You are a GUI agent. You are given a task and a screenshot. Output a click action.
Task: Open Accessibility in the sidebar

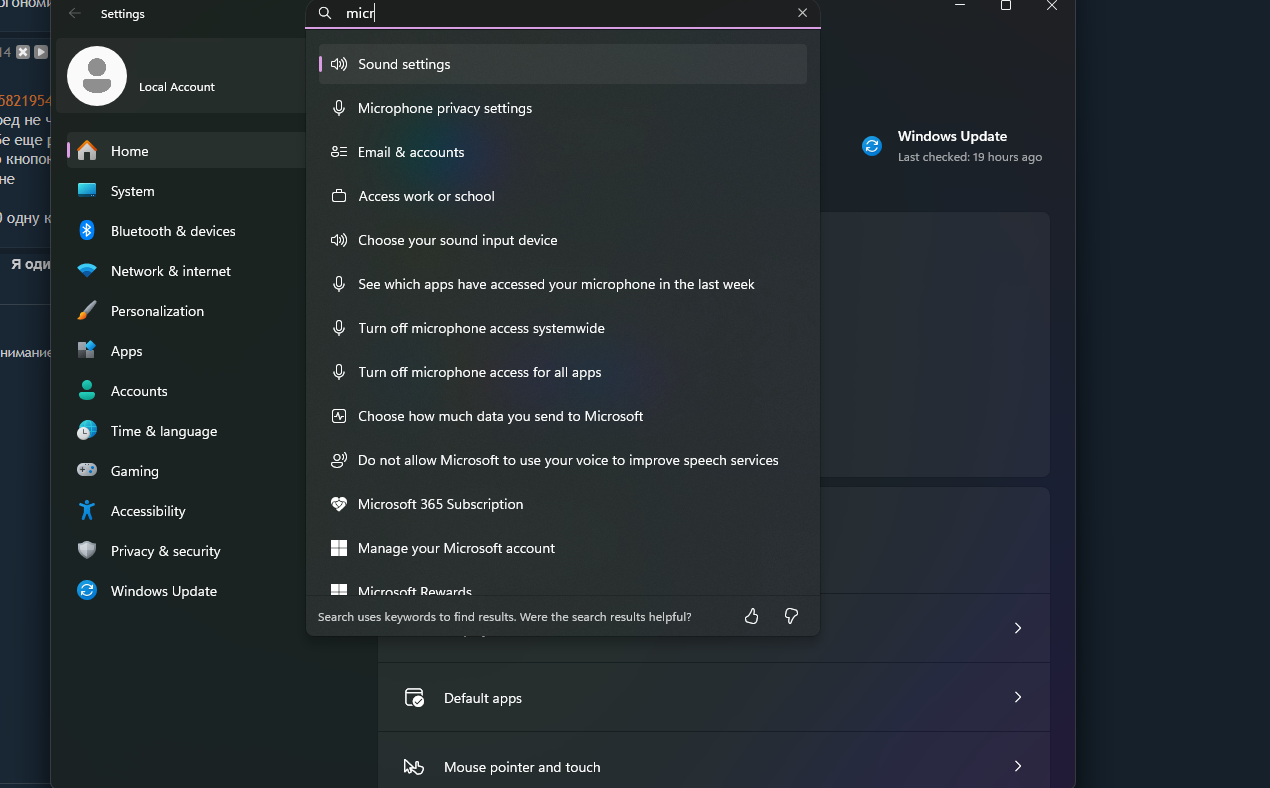click(x=186, y=511)
